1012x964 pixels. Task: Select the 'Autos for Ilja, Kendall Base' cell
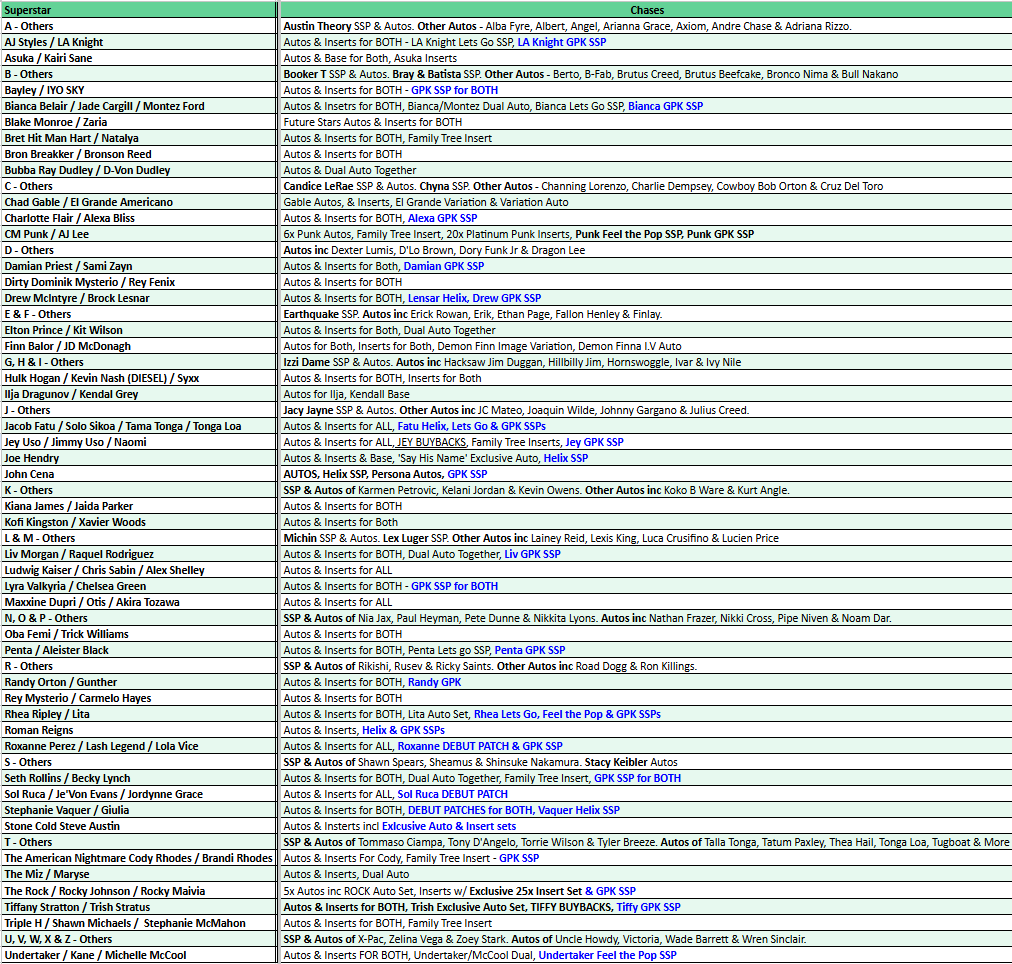[x=647, y=394]
